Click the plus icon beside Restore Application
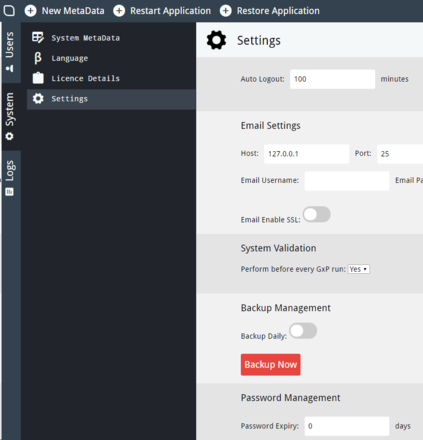The width and height of the screenshot is (423, 440). [x=226, y=11]
